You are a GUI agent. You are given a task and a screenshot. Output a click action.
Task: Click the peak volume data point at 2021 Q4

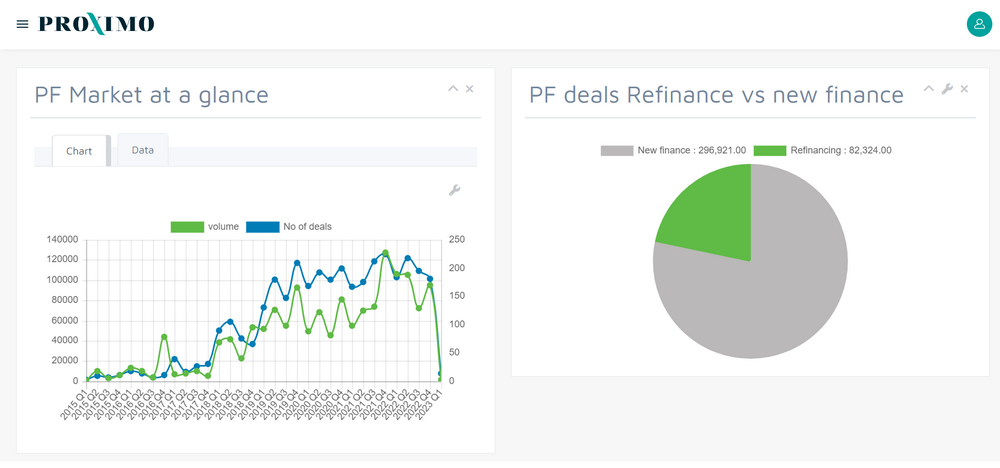point(385,253)
